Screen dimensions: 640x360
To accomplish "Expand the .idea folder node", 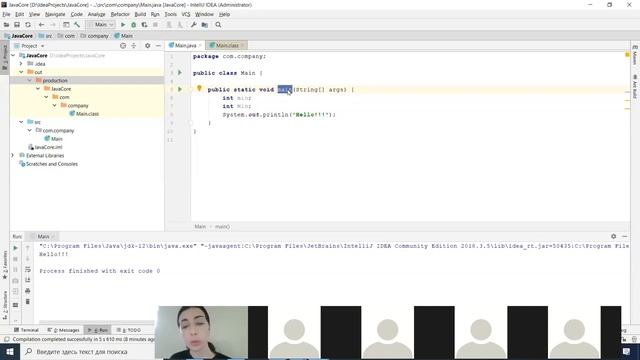I will (21, 64).
